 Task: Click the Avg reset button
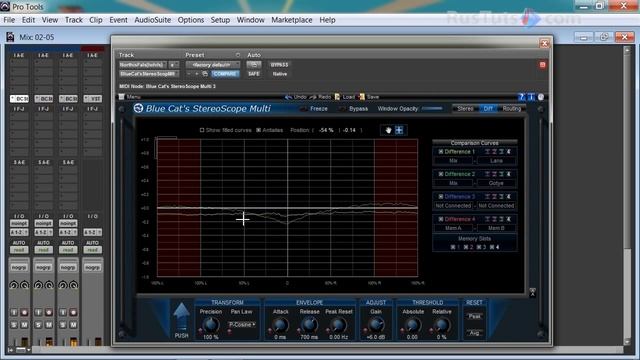pyautogui.click(x=474, y=333)
